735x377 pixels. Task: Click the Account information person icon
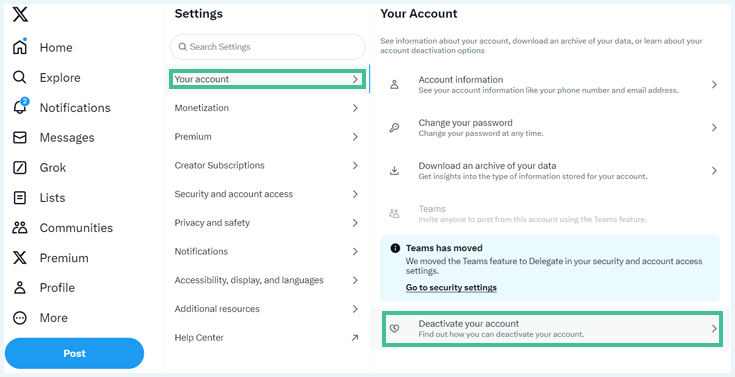coord(394,84)
